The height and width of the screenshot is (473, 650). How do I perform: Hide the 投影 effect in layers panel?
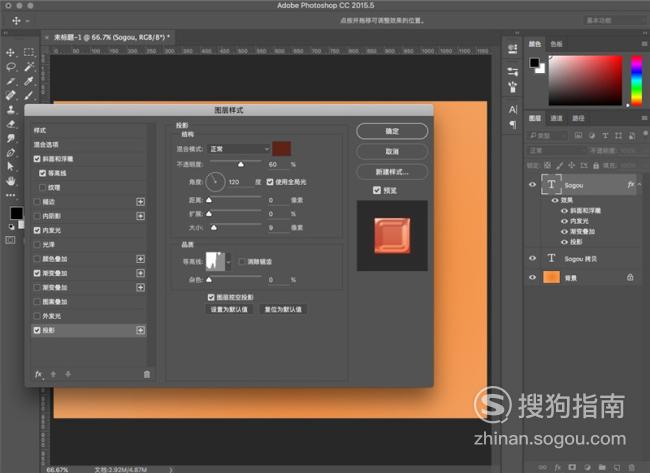tap(564, 242)
